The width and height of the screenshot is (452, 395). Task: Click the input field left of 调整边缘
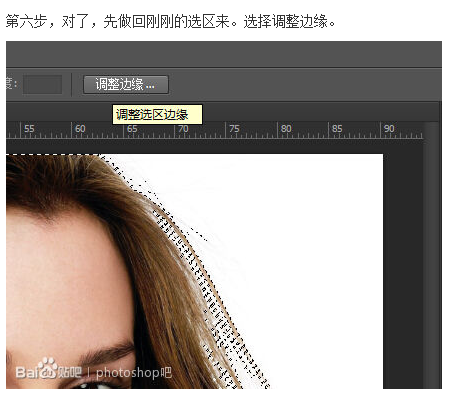pos(42,84)
